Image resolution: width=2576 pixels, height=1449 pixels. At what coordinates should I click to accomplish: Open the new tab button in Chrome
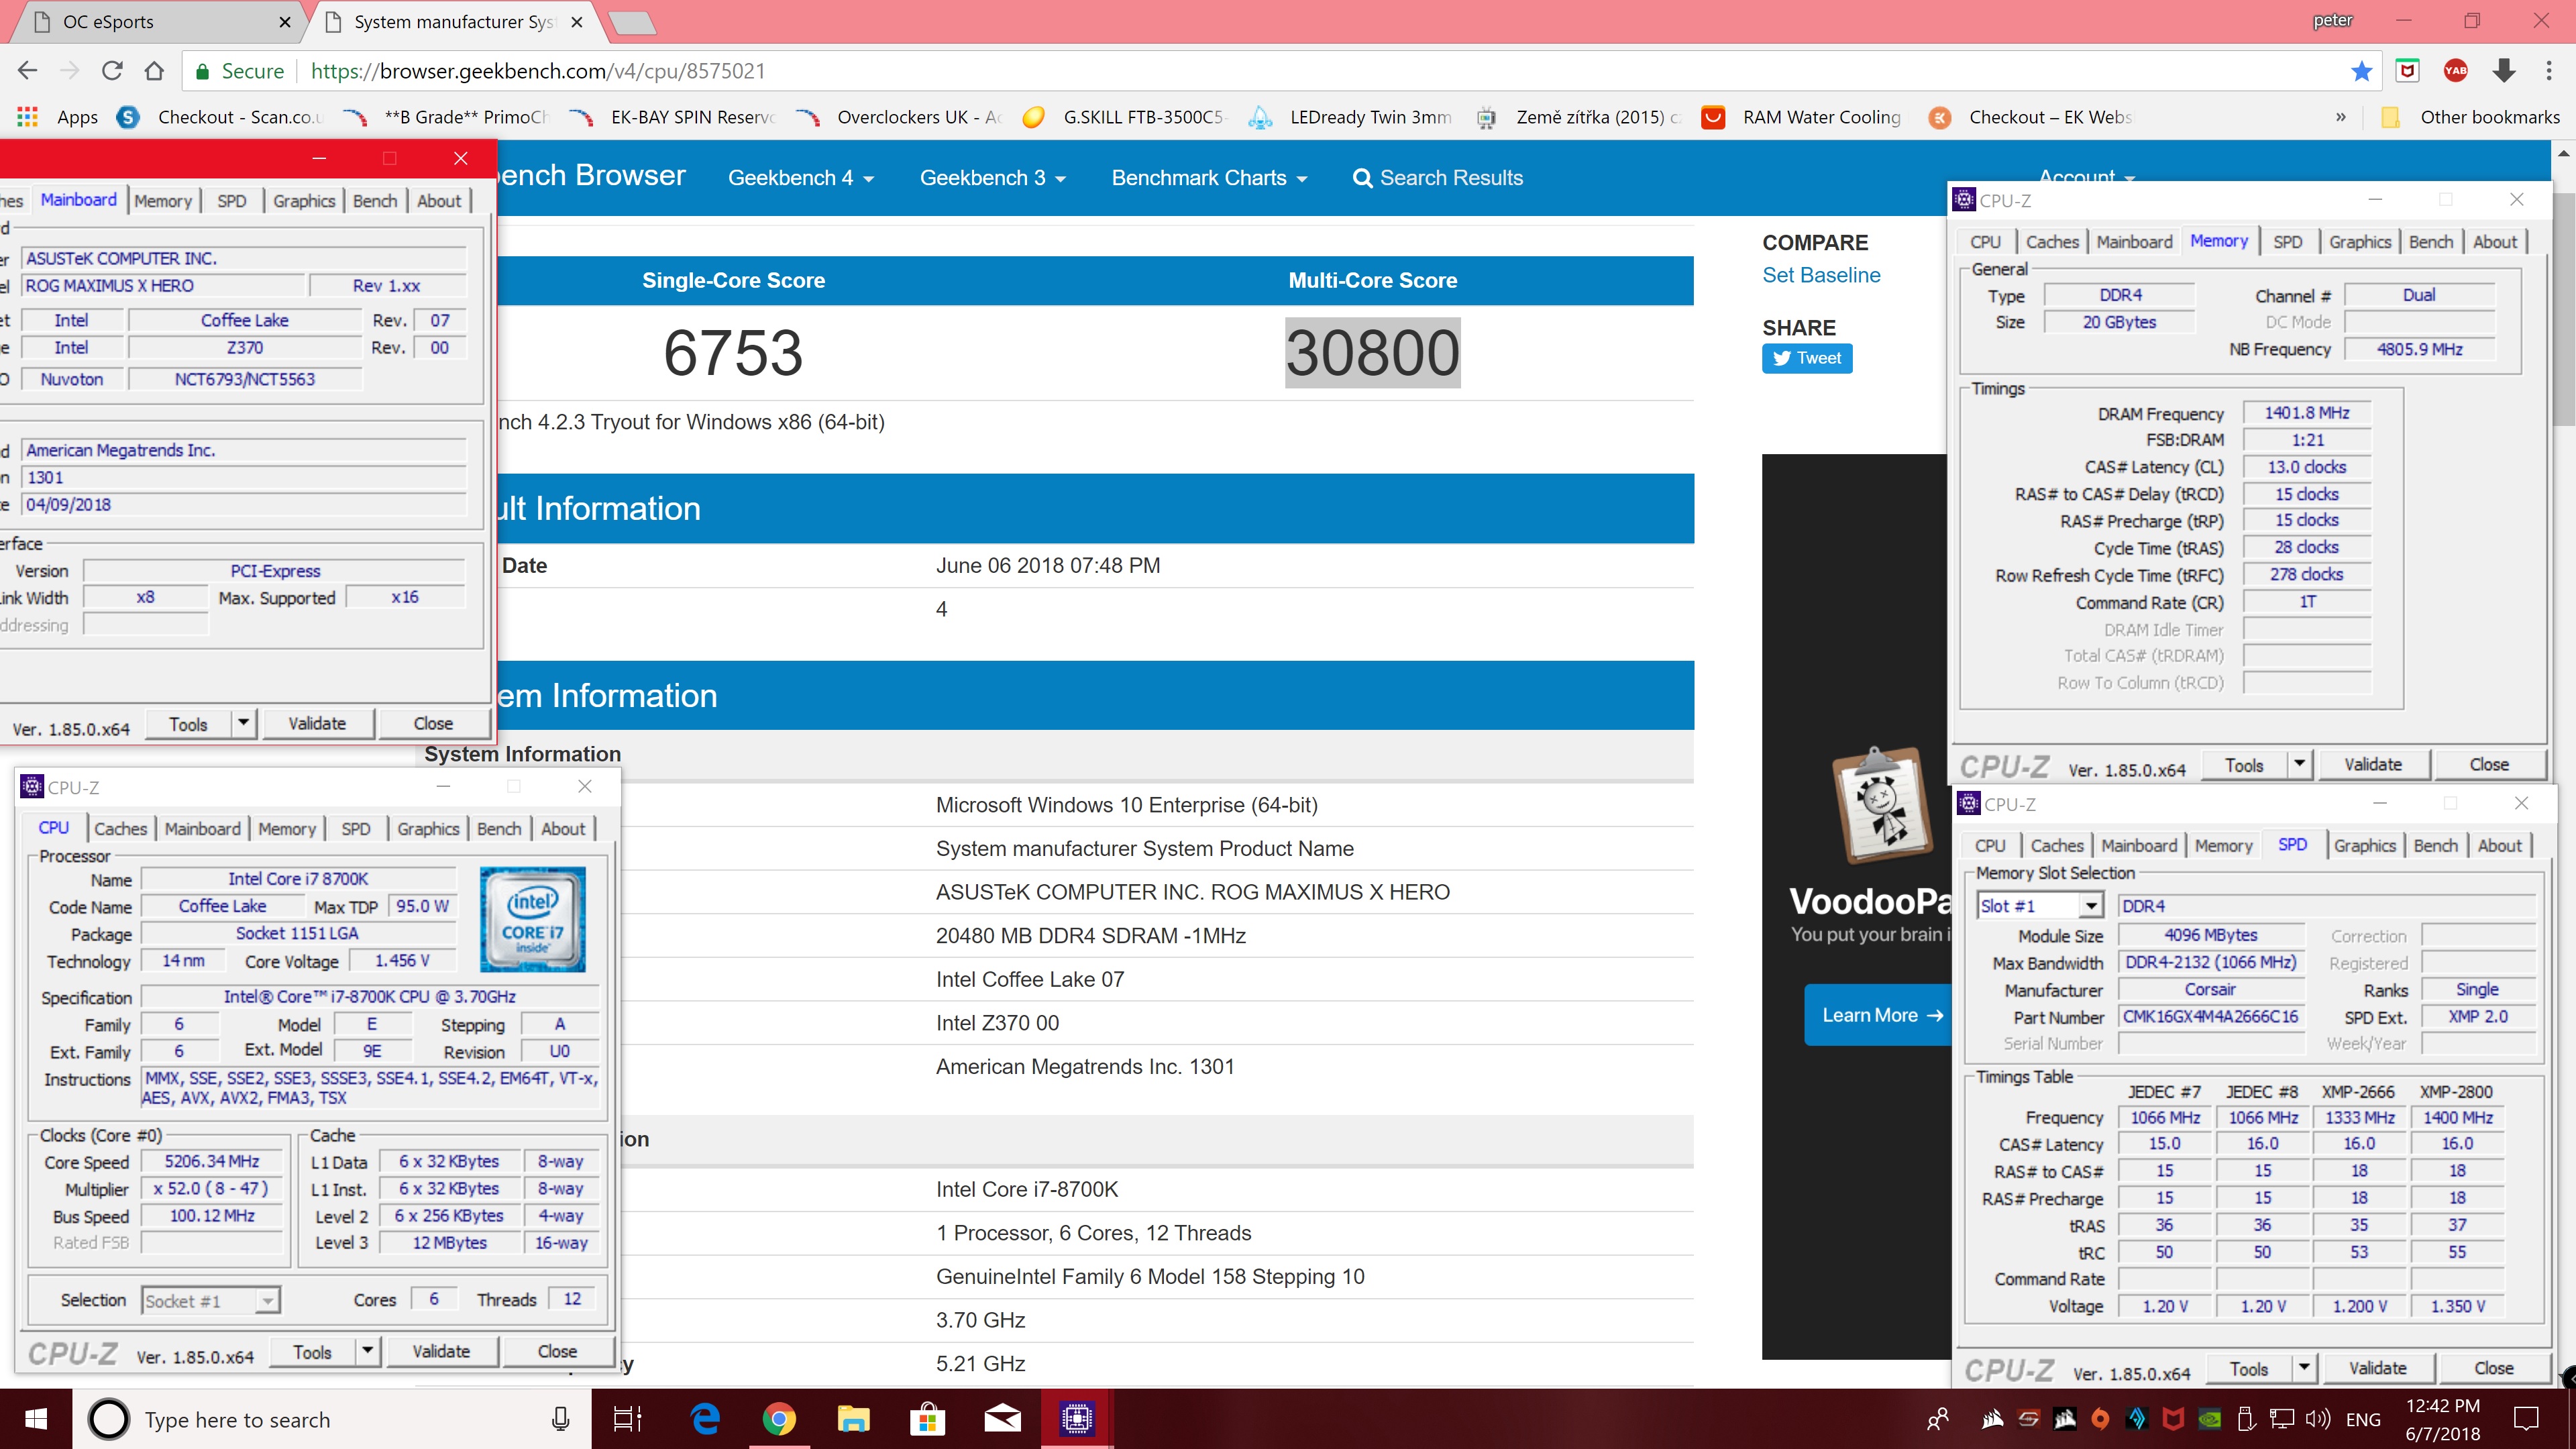pyautogui.click(x=632, y=22)
